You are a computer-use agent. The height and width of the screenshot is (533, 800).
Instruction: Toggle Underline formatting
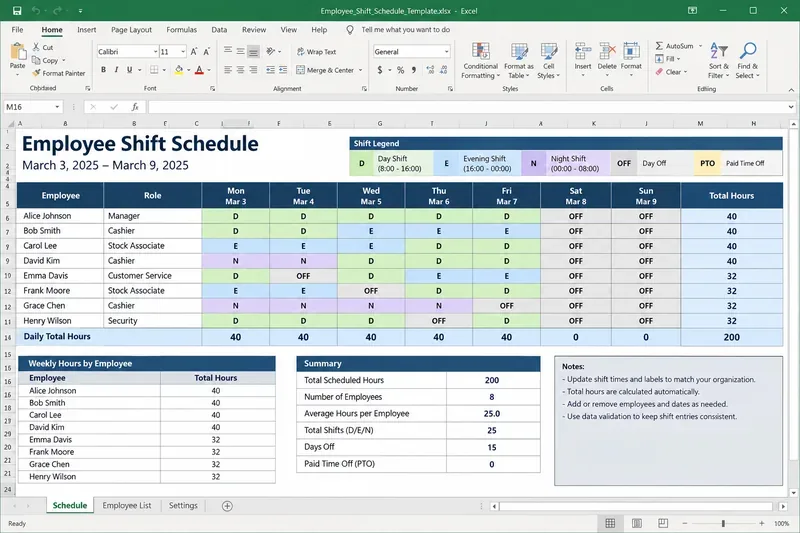pos(130,69)
